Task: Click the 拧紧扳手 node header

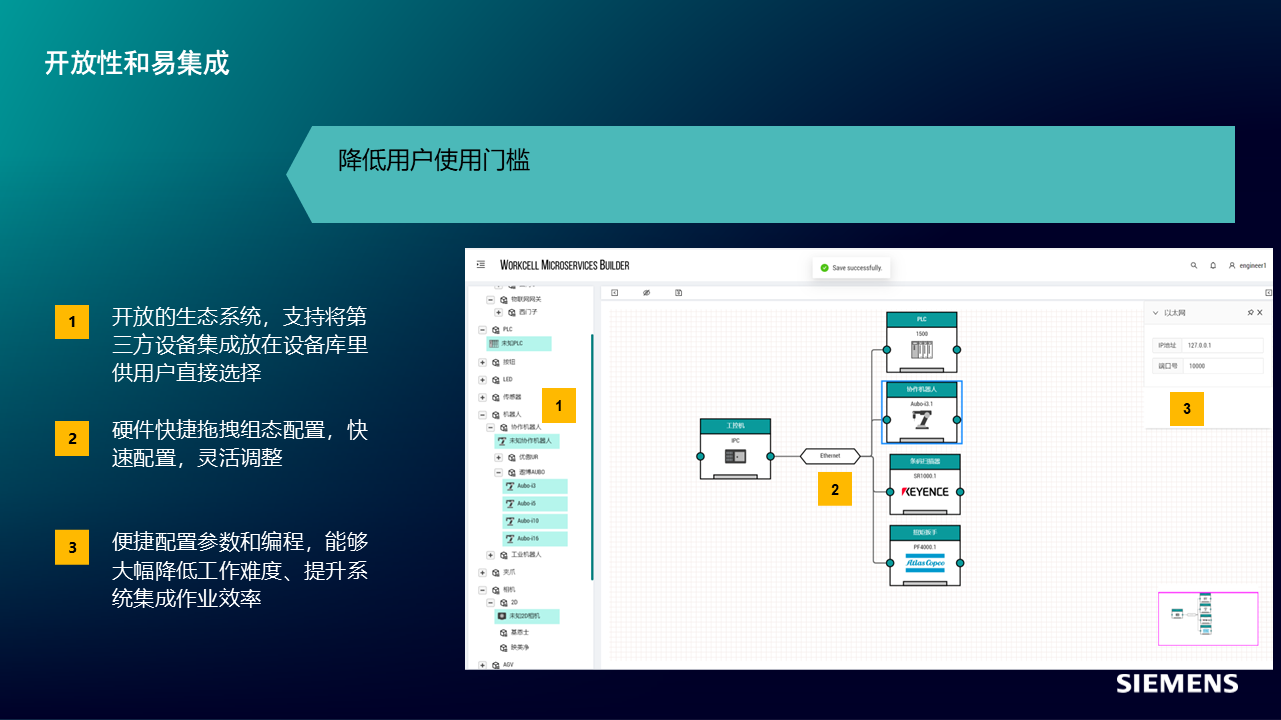Action: [924, 532]
